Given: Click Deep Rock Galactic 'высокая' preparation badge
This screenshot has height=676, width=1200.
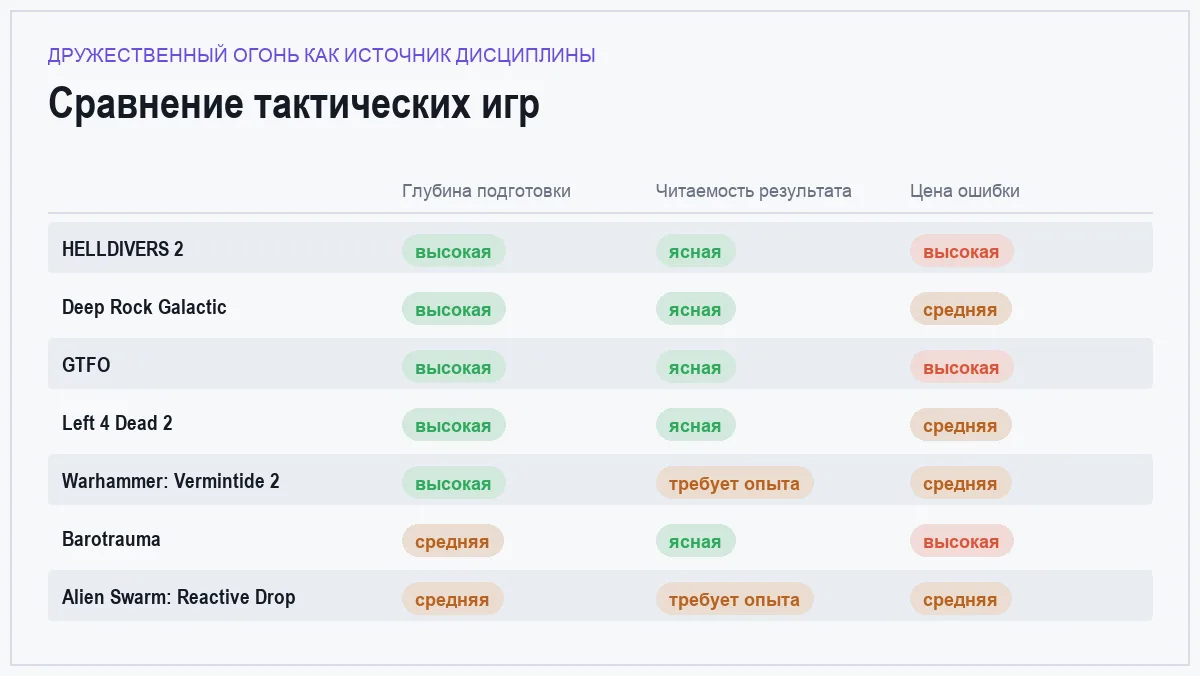Looking at the screenshot, I should (x=454, y=309).
